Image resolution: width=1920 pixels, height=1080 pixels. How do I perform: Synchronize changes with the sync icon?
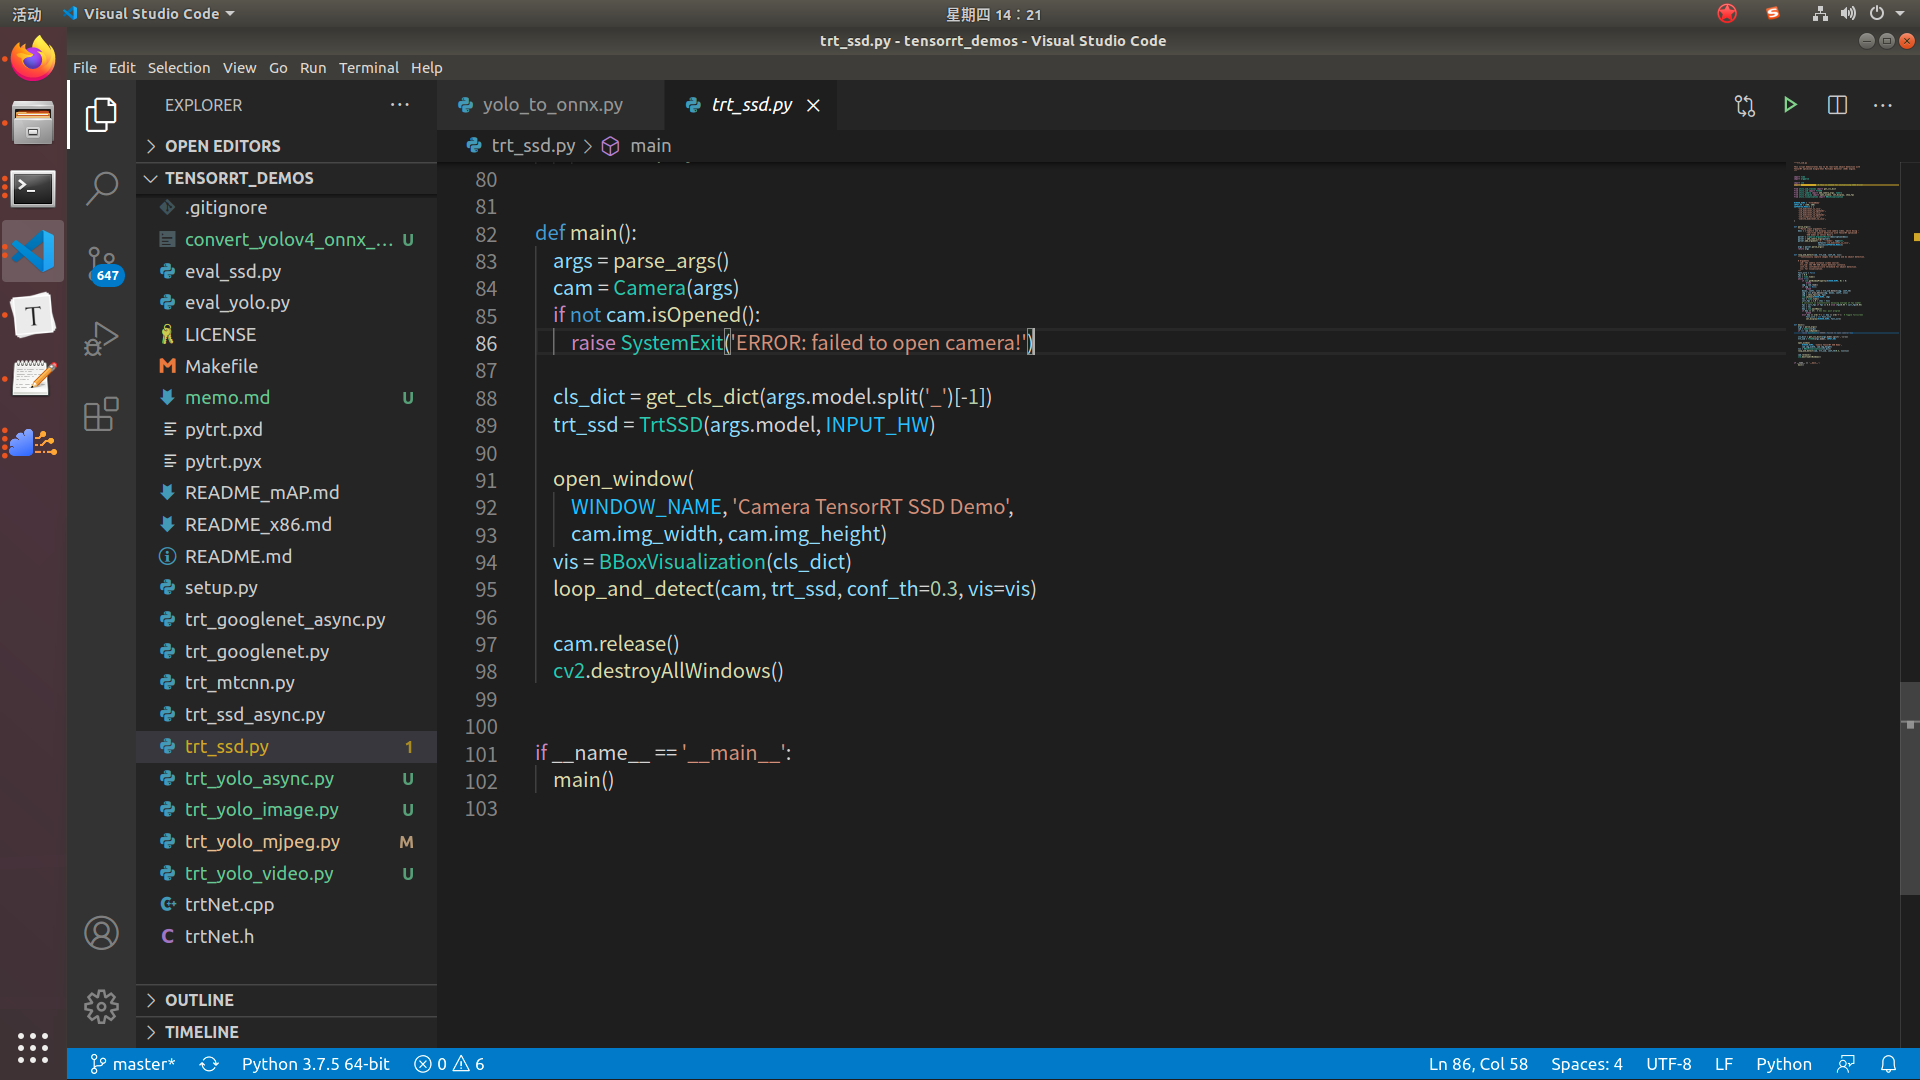tap(209, 1063)
